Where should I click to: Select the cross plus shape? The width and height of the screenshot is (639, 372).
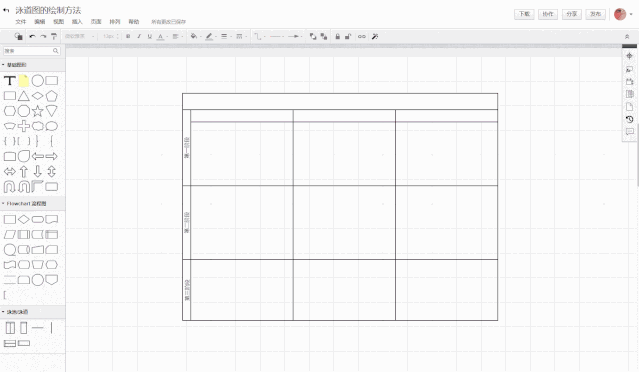(24, 126)
